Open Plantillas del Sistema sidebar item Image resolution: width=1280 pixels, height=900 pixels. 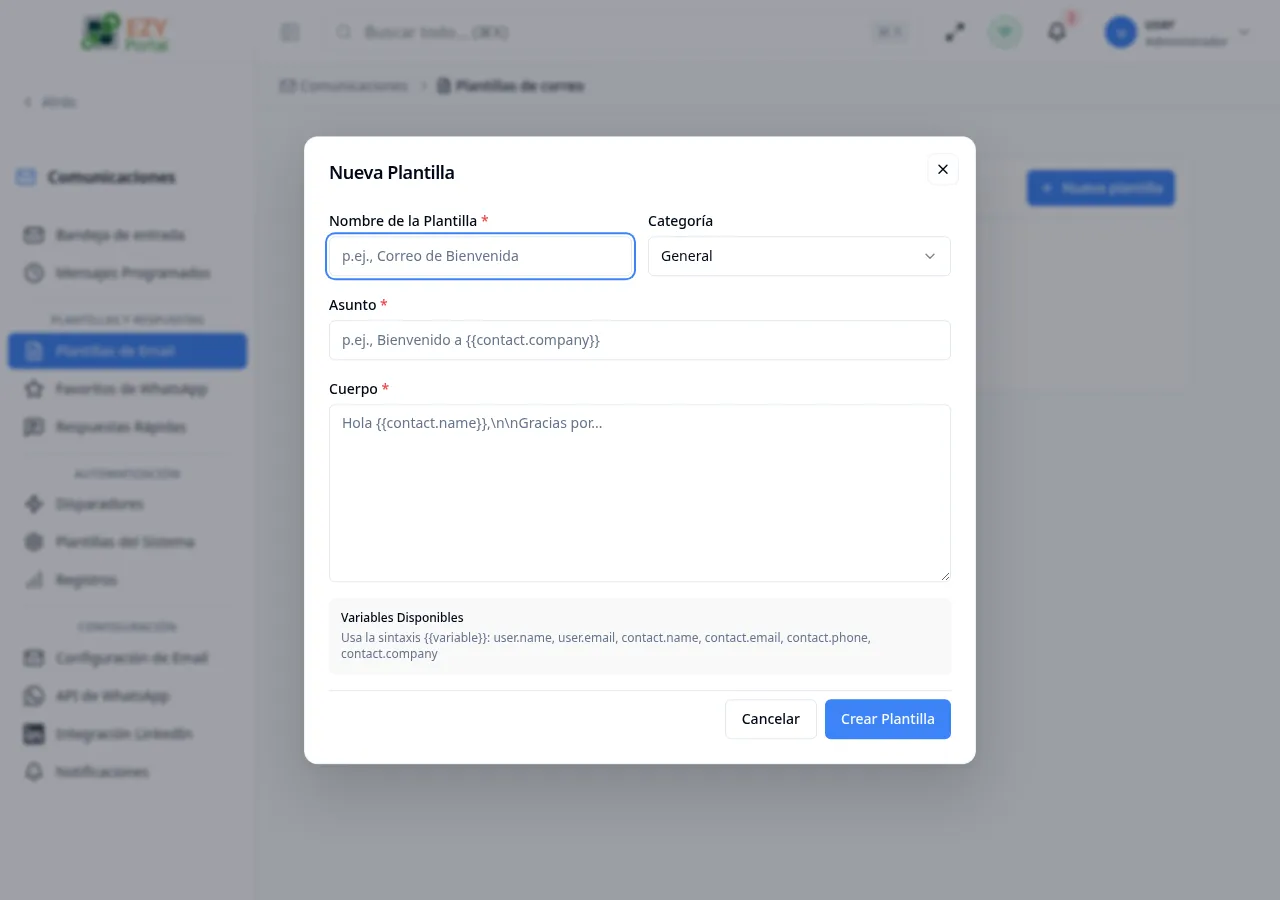[x=127, y=542]
